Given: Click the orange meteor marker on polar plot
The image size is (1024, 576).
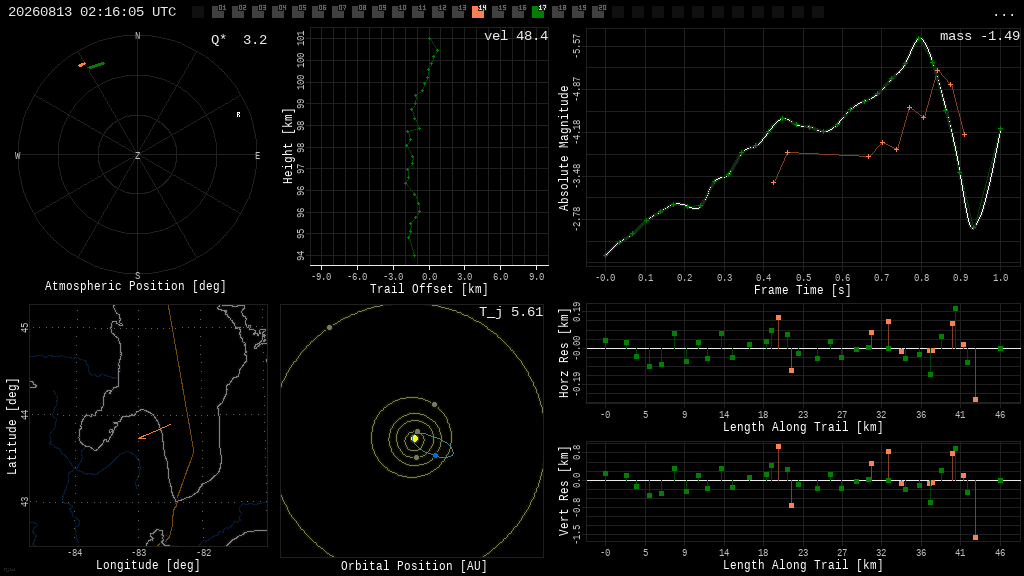Looking at the screenshot, I should (x=82, y=65).
